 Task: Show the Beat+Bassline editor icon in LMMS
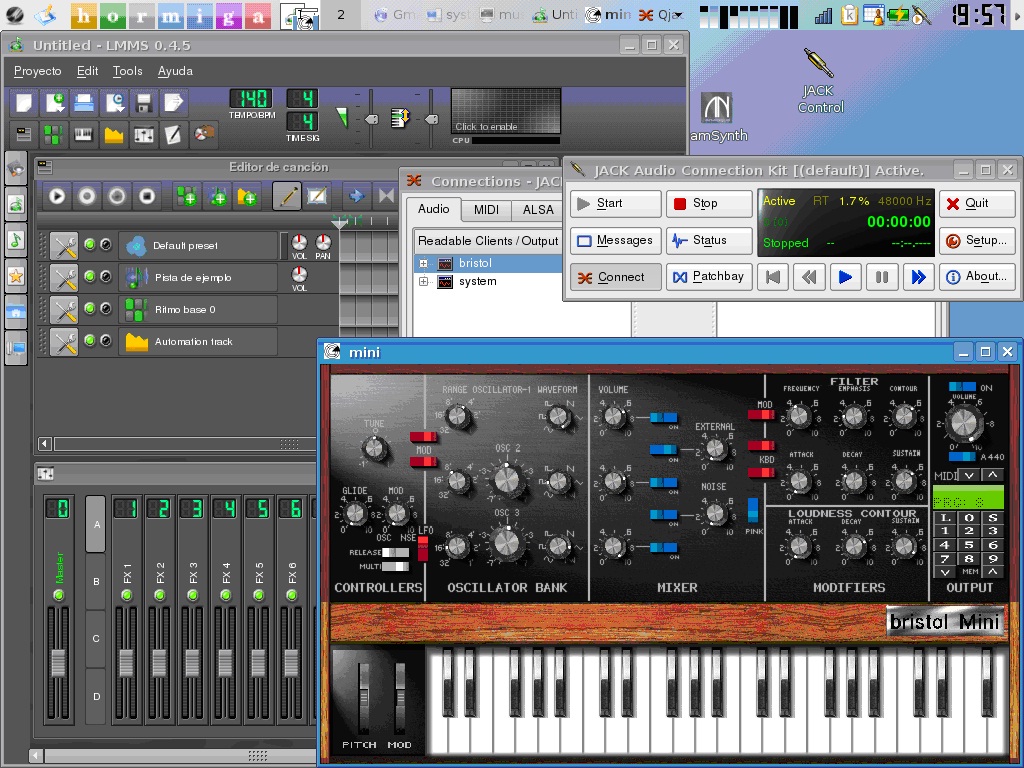(53, 135)
